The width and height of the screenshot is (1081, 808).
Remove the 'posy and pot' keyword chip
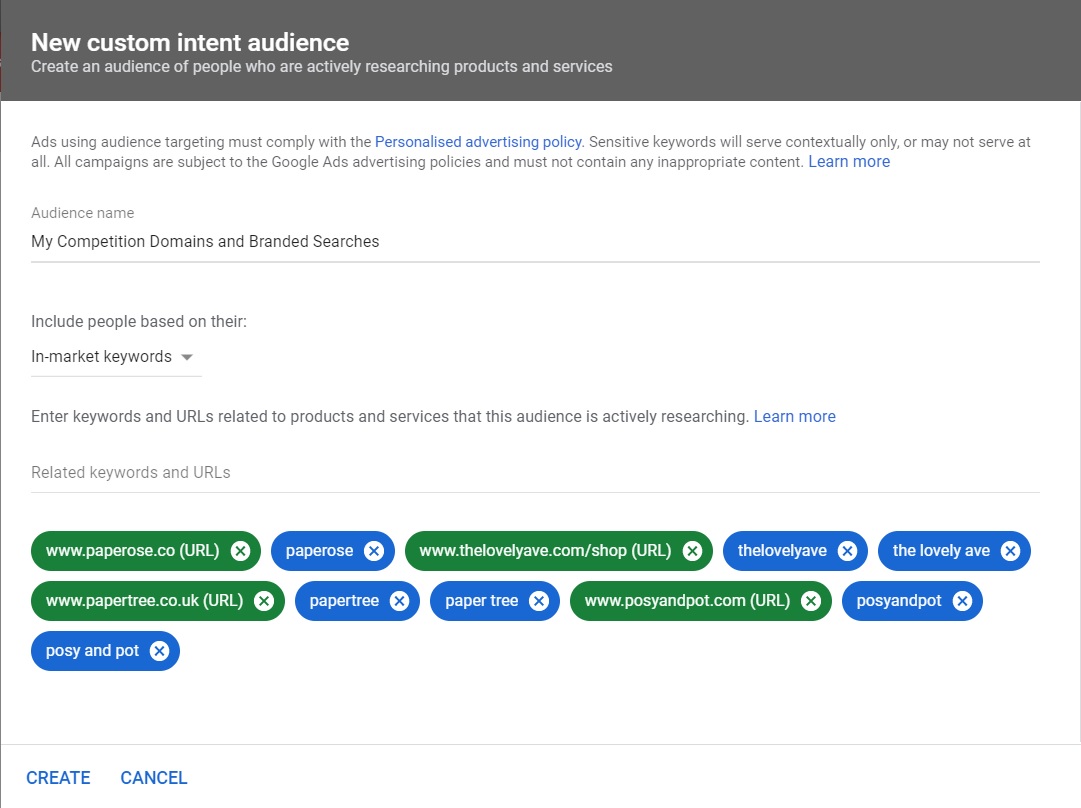(x=159, y=651)
